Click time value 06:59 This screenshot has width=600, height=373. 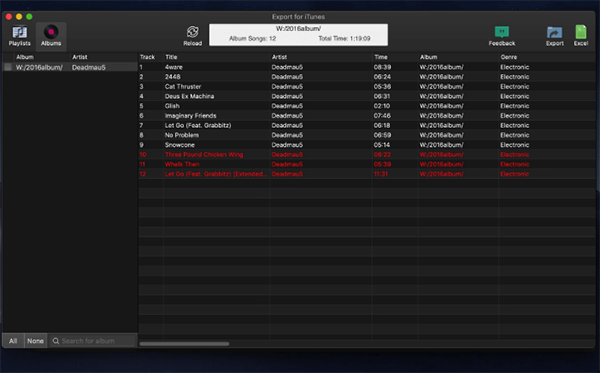pos(382,135)
